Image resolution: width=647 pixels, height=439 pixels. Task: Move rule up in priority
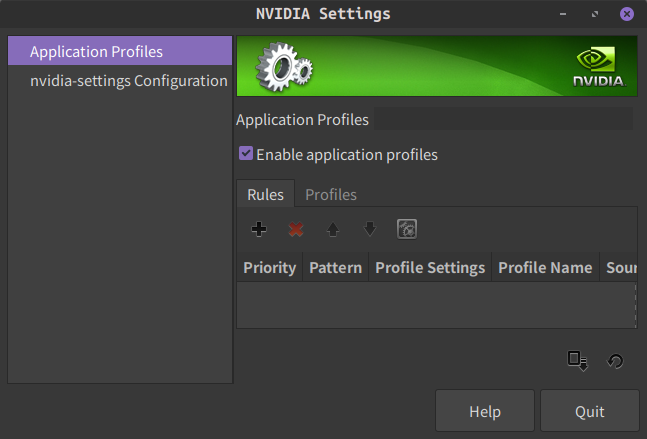tap(333, 229)
